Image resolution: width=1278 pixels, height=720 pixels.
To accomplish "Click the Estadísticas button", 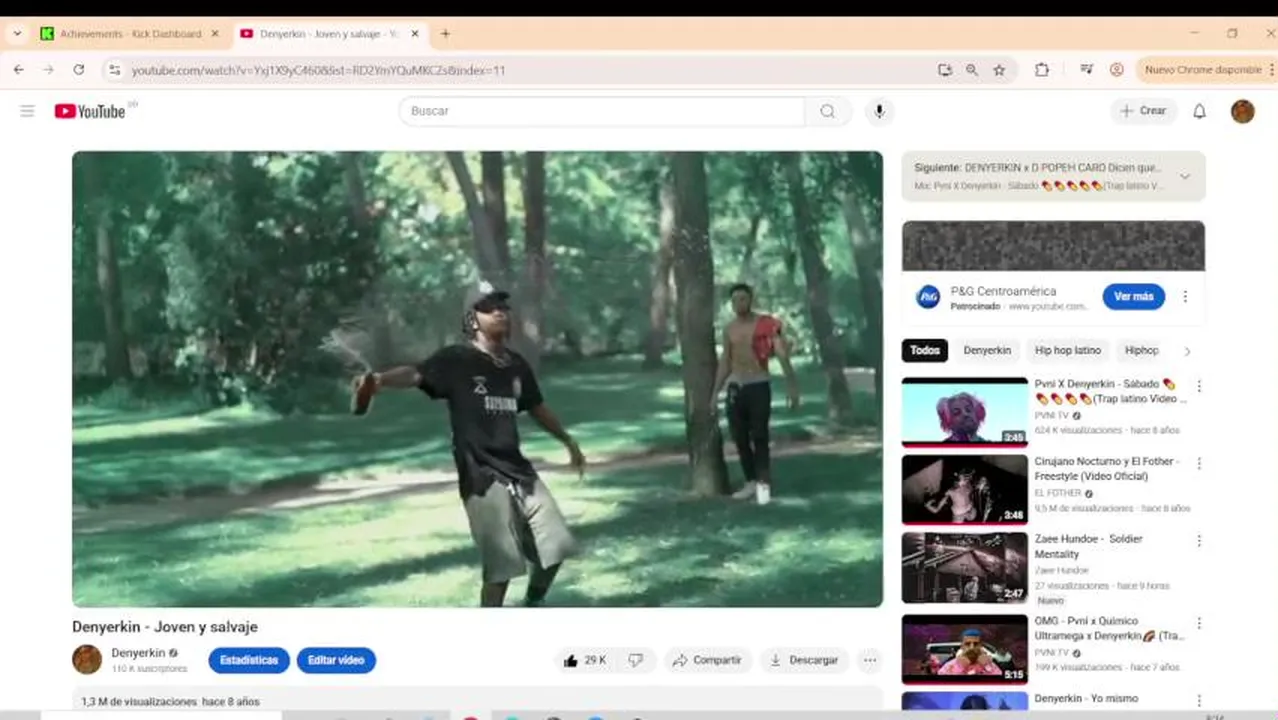I will click(x=249, y=660).
